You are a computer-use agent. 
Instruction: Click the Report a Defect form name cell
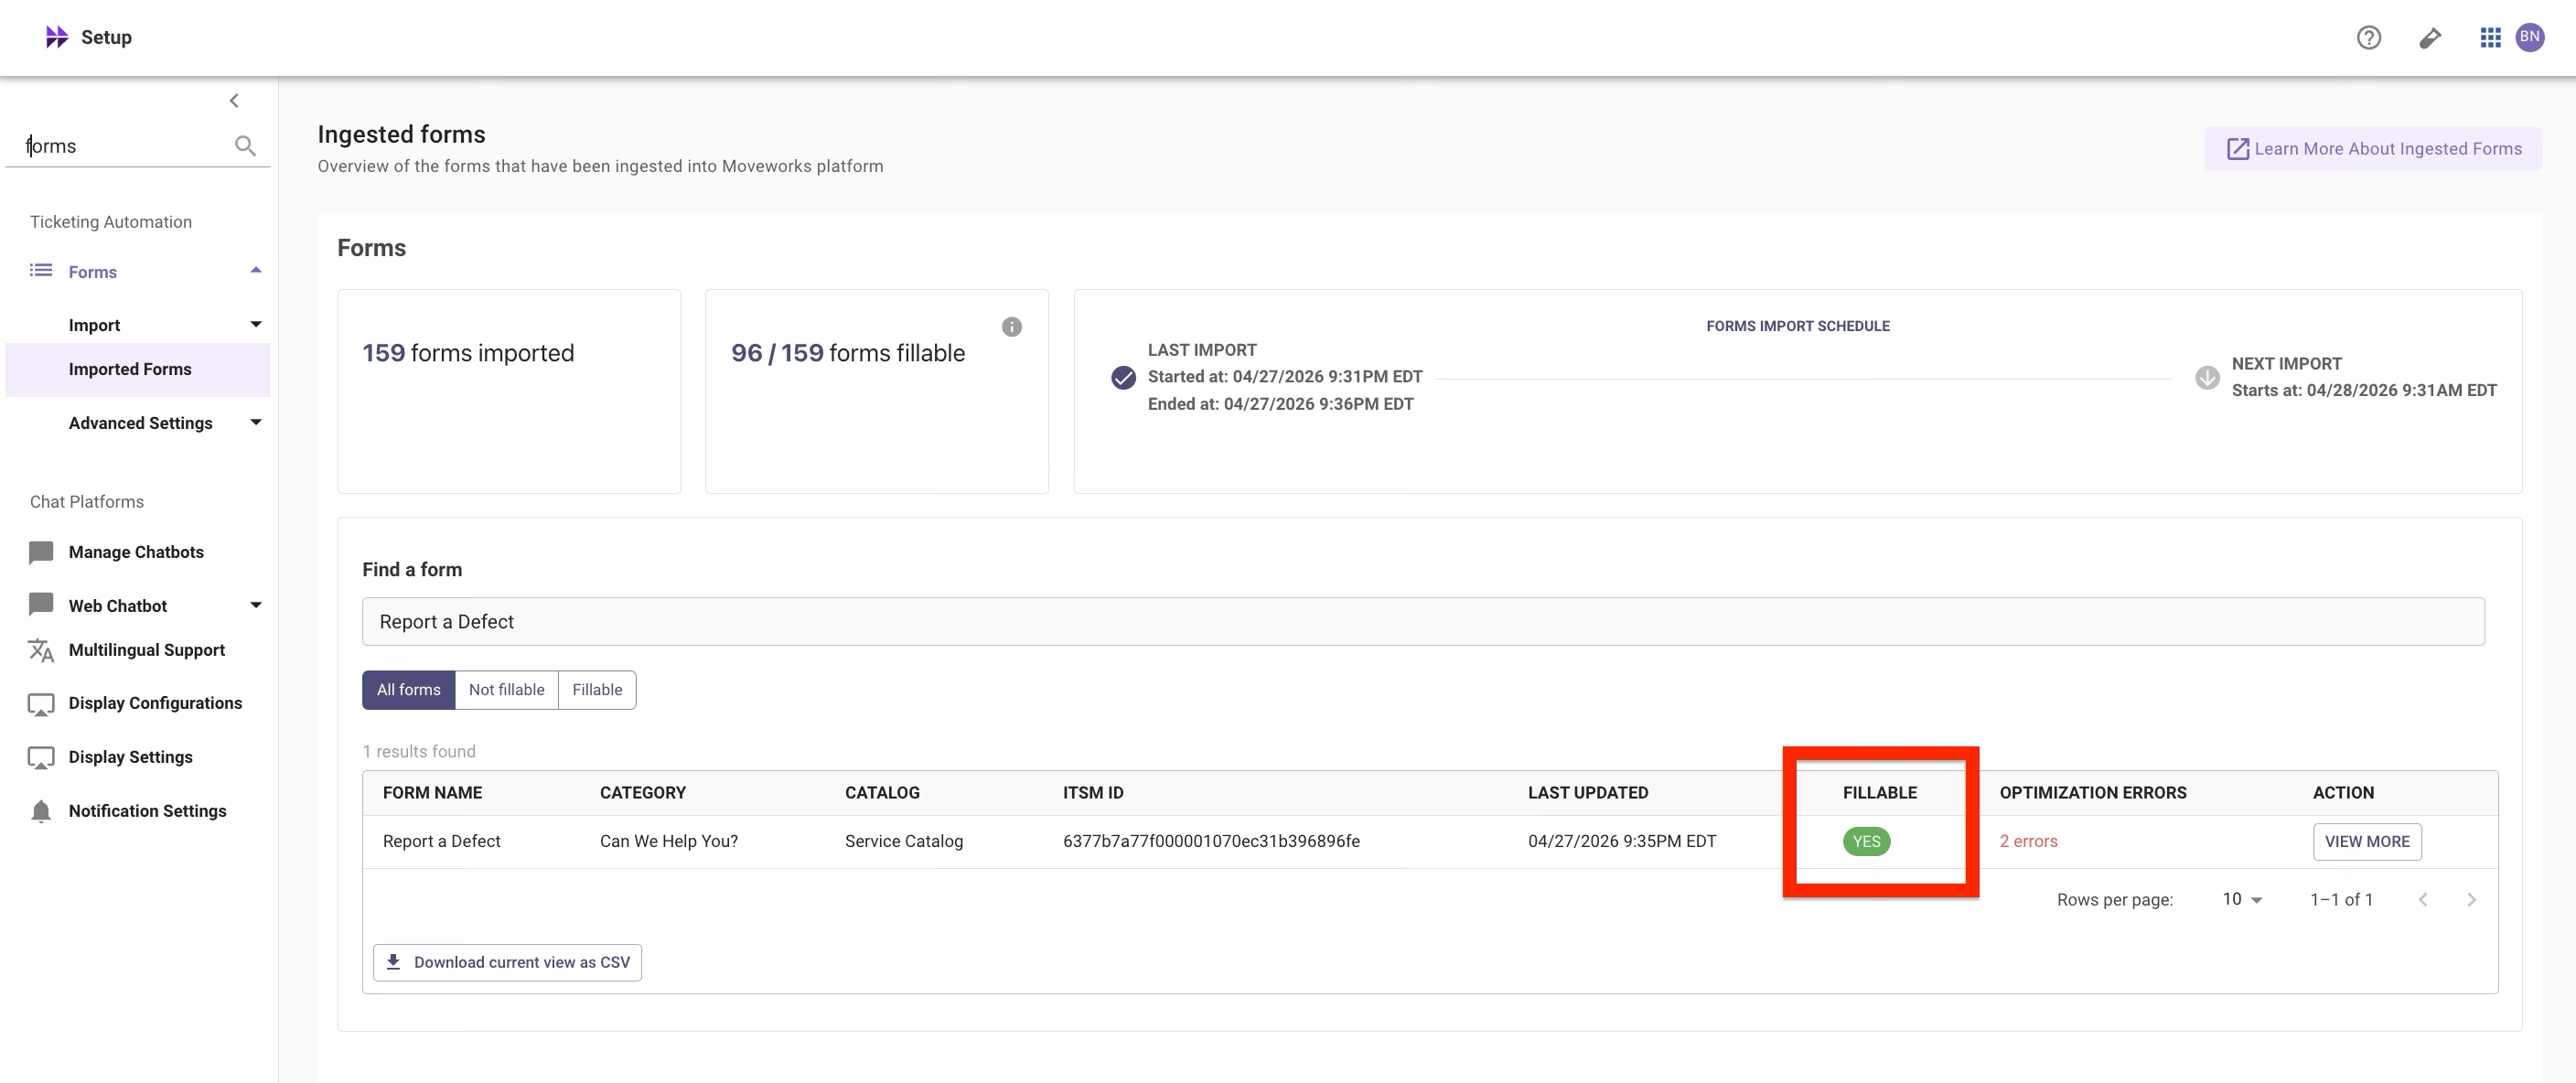(441, 842)
